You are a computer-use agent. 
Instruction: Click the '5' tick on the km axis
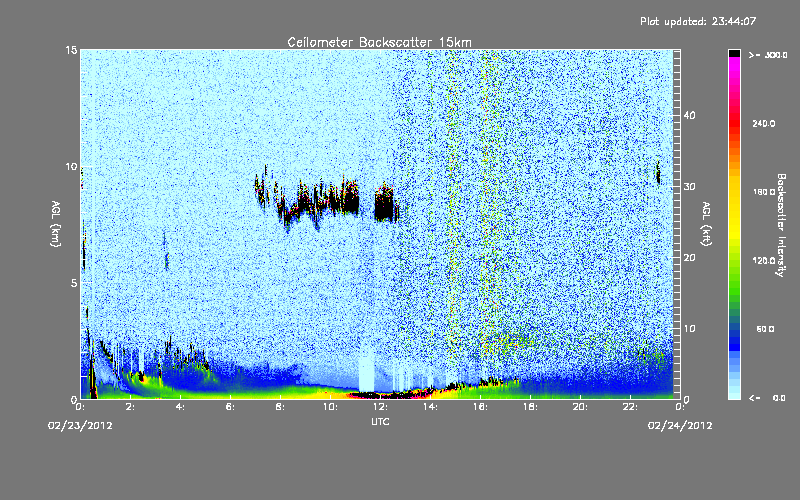pos(74,283)
